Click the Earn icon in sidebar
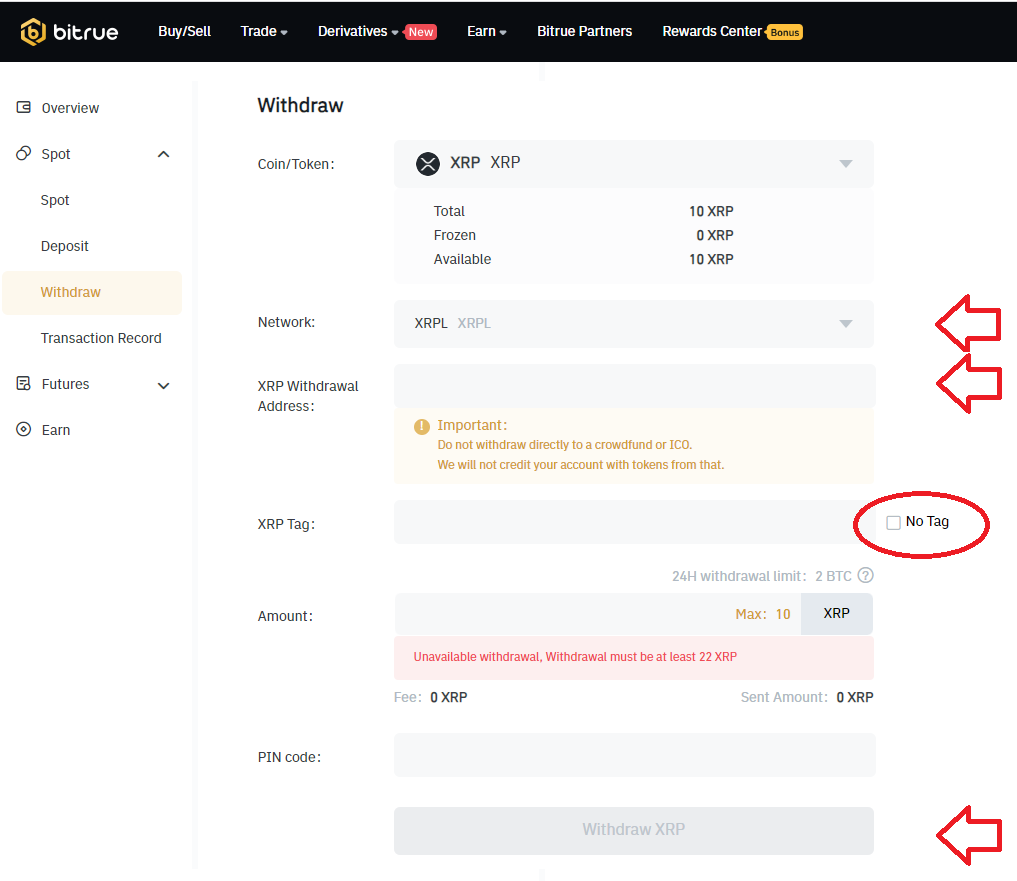Viewport: 1017px width, 881px height. pyautogui.click(x=24, y=430)
